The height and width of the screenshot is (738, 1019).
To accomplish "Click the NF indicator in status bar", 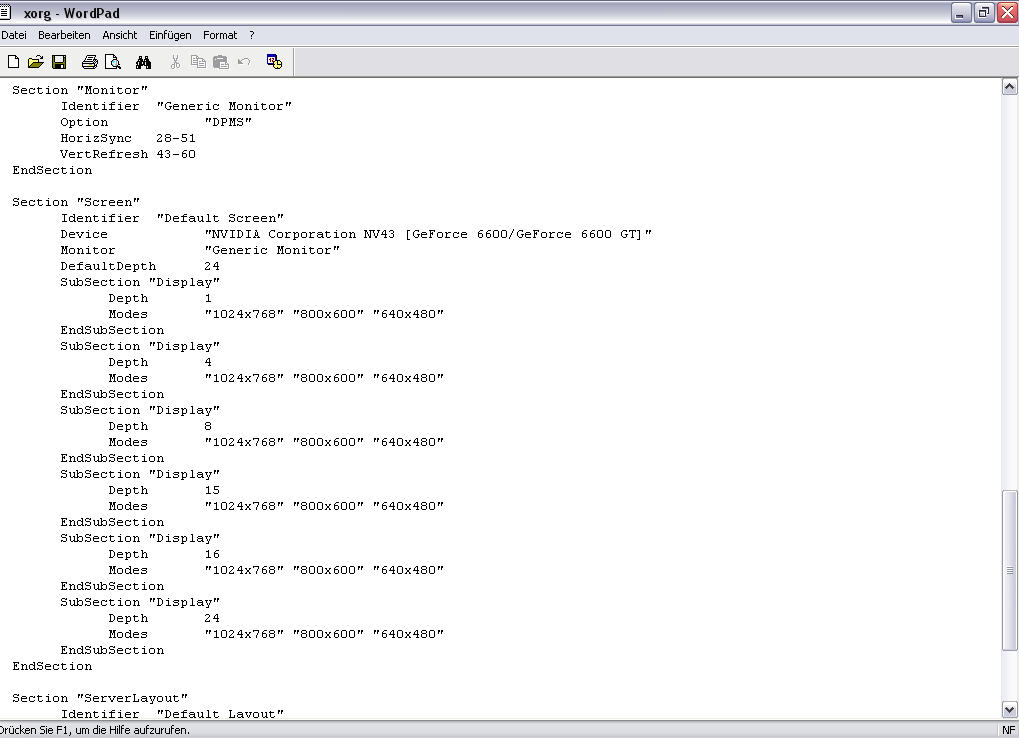I will [1008, 730].
